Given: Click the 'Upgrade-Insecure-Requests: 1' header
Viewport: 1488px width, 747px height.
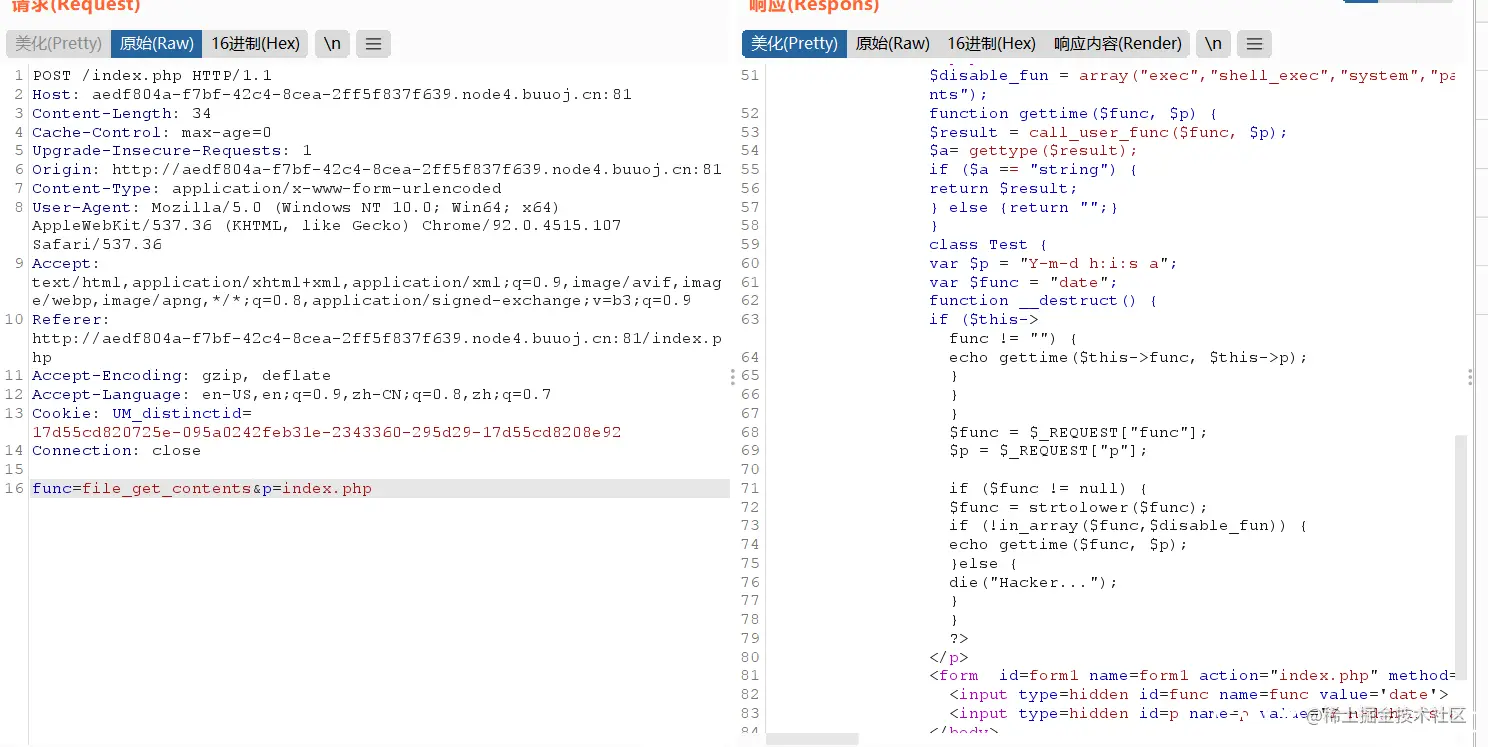Looking at the screenshot, I should (x=172, y=150).
